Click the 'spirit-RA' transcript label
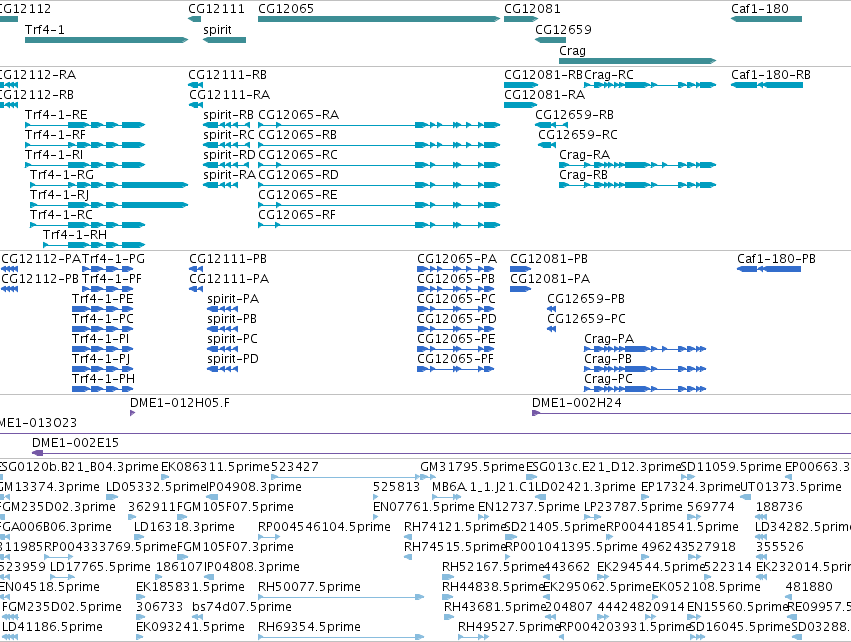Image resolution: width=851 pixels, height=642 pixels. [230, 175]
